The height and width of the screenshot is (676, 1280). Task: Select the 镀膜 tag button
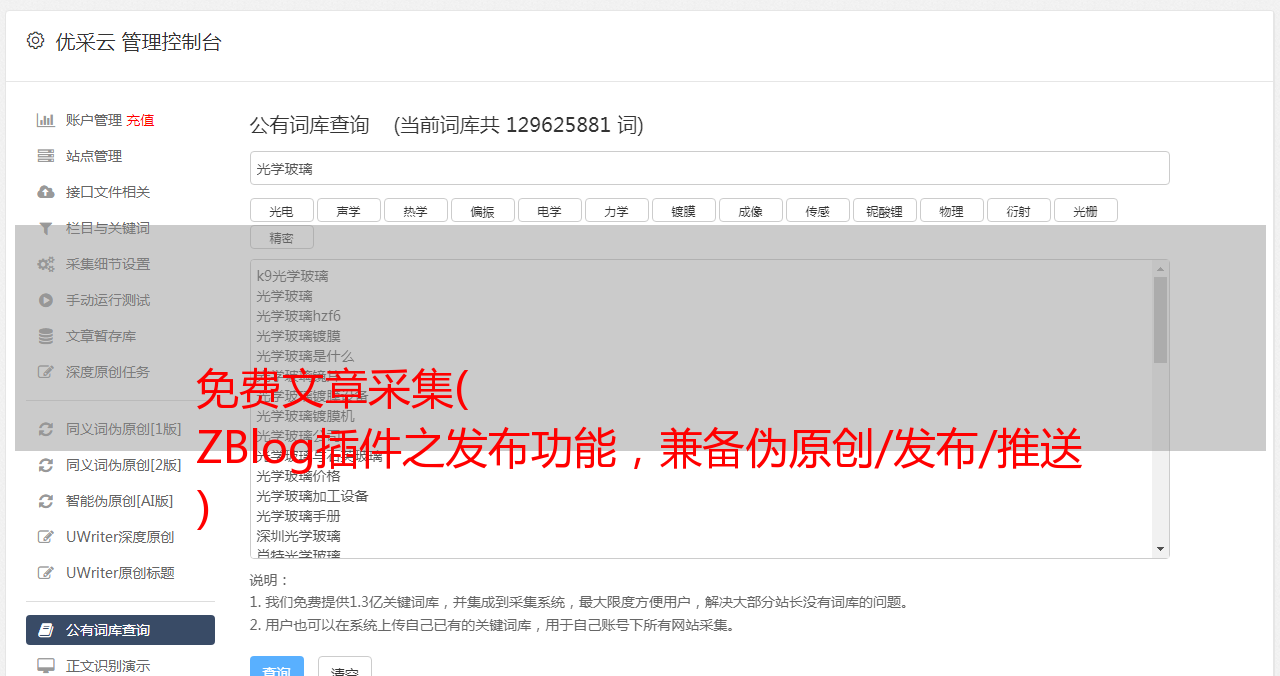(683, 210)
